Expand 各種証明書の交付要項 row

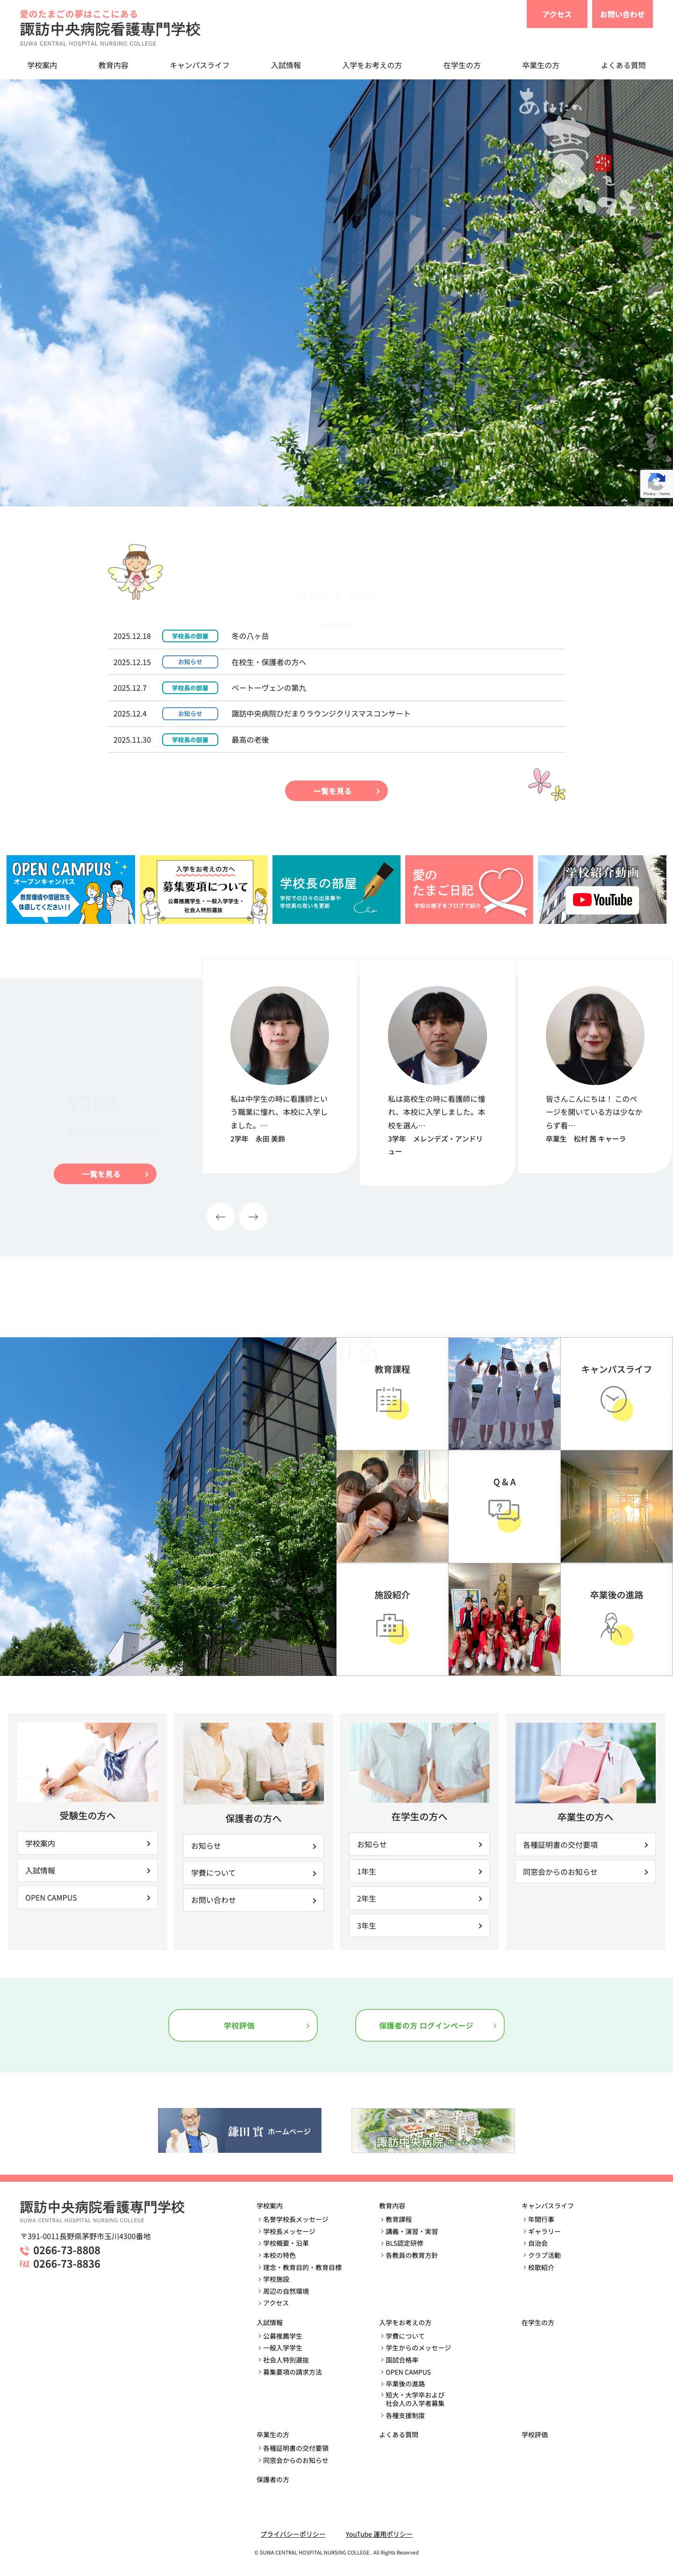[x=585, y=1845]
